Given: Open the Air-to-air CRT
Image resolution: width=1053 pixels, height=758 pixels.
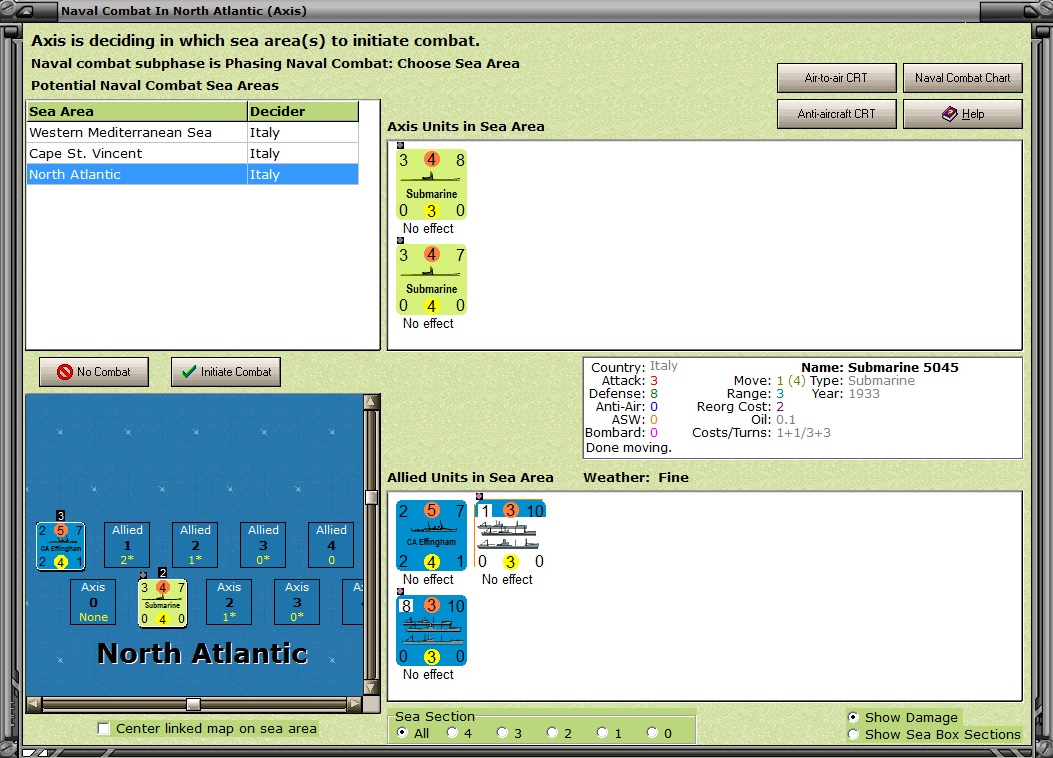Looking at the screenshot, I should pyautogui.click(x=836, y=78).
